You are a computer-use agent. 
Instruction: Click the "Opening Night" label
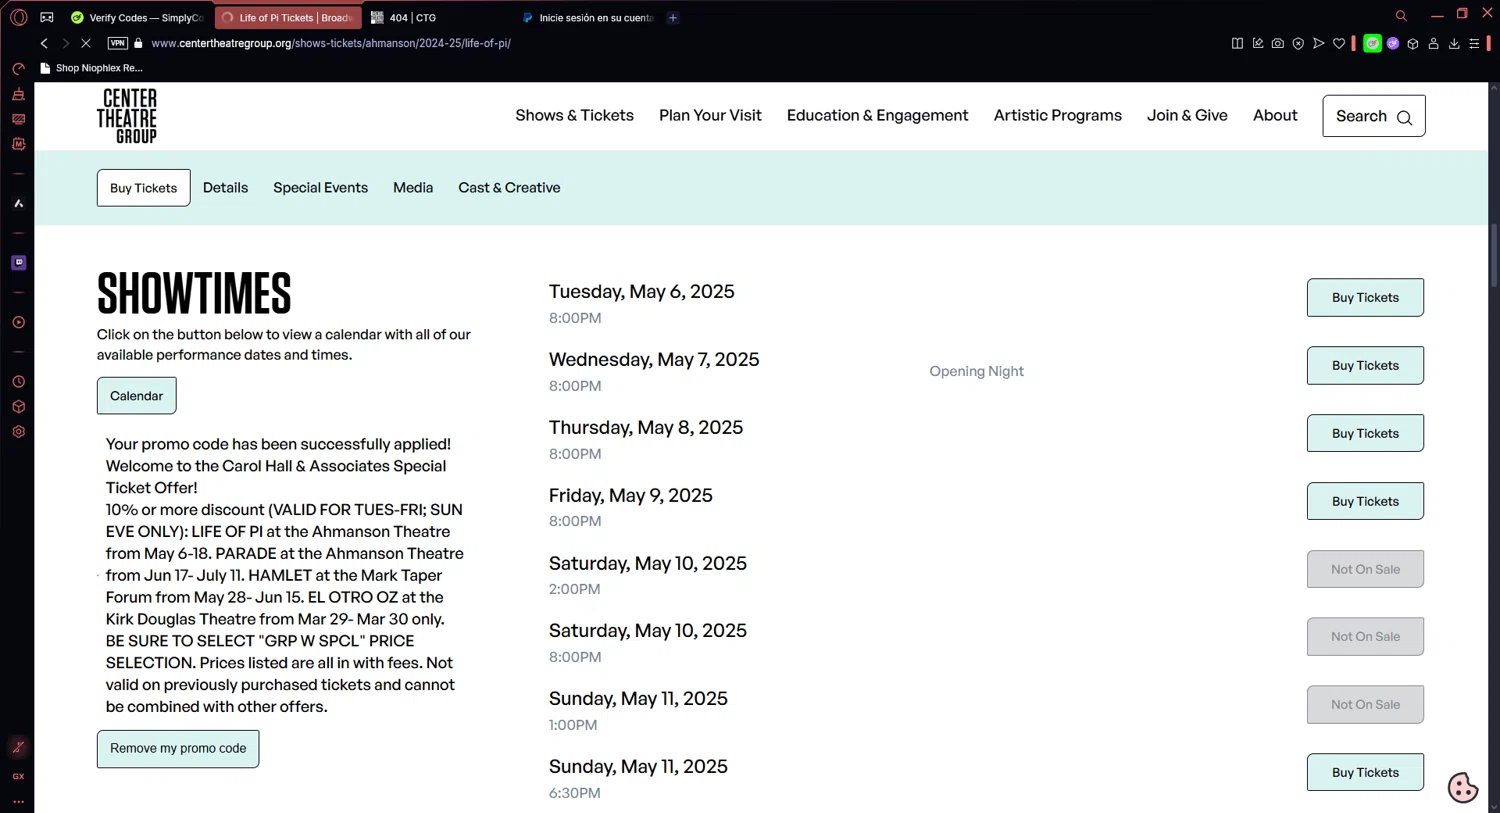click(x=976, y=371)
